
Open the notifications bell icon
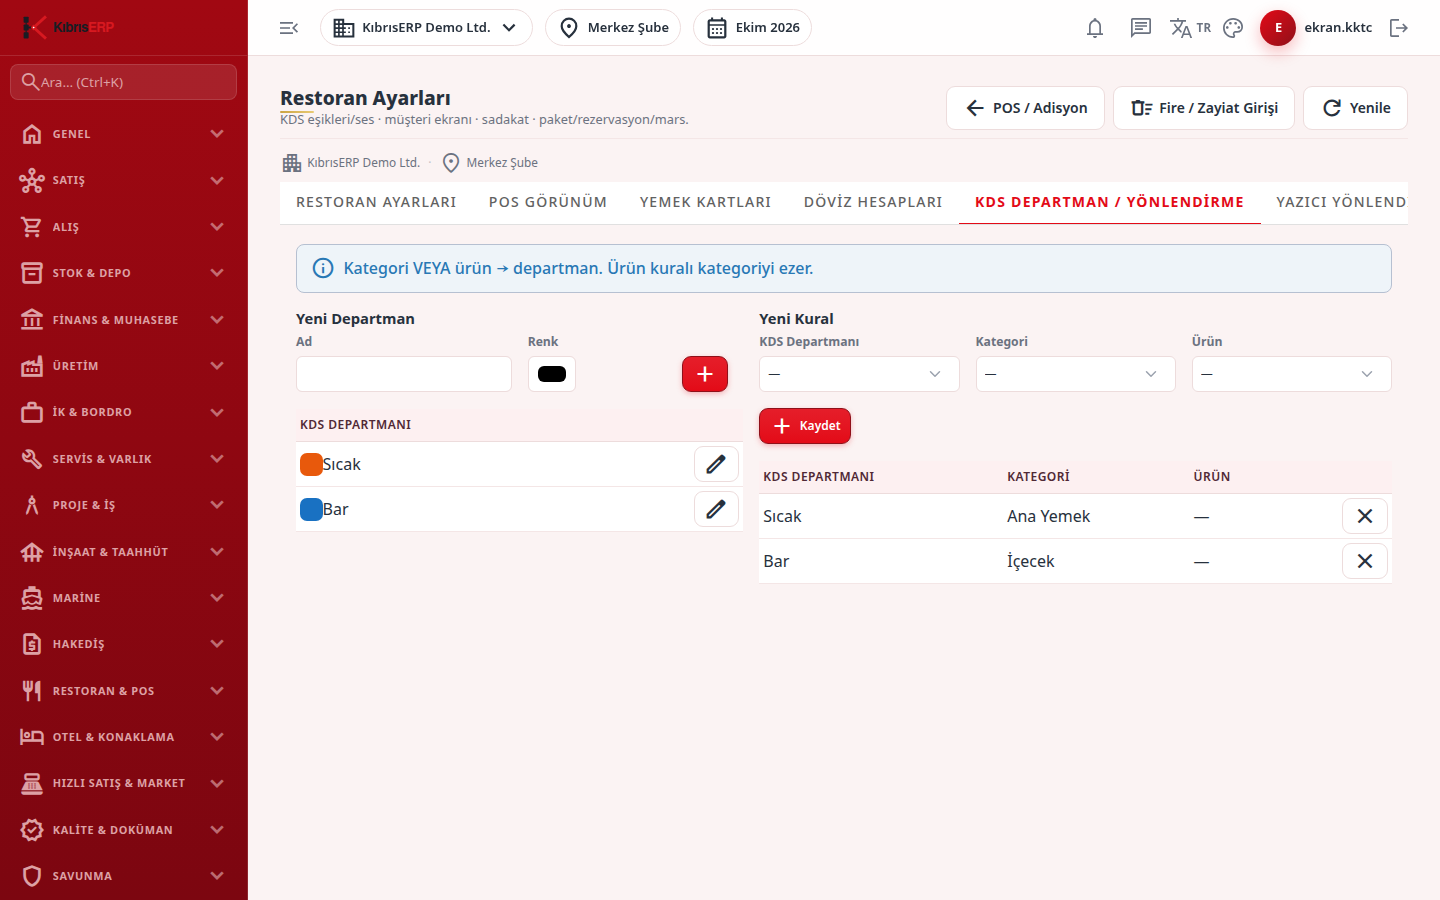click(1095, 28)
